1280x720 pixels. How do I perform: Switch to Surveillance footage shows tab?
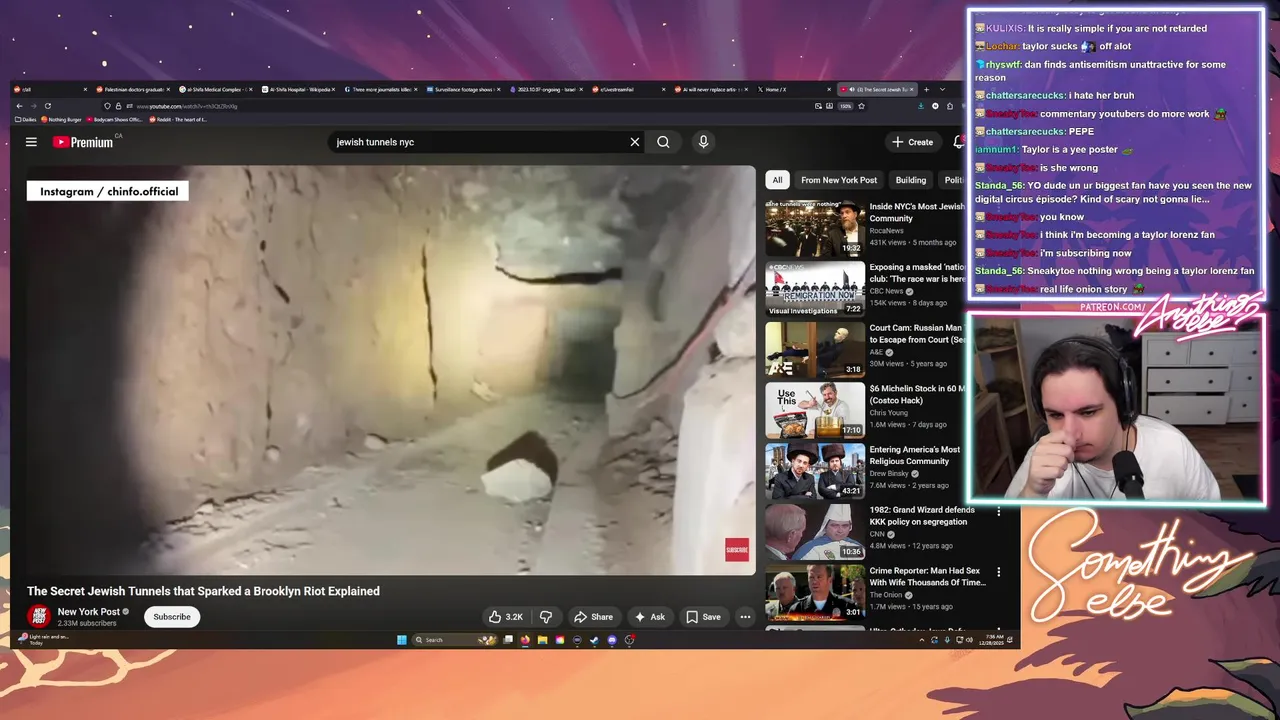[x=464, y=89]
